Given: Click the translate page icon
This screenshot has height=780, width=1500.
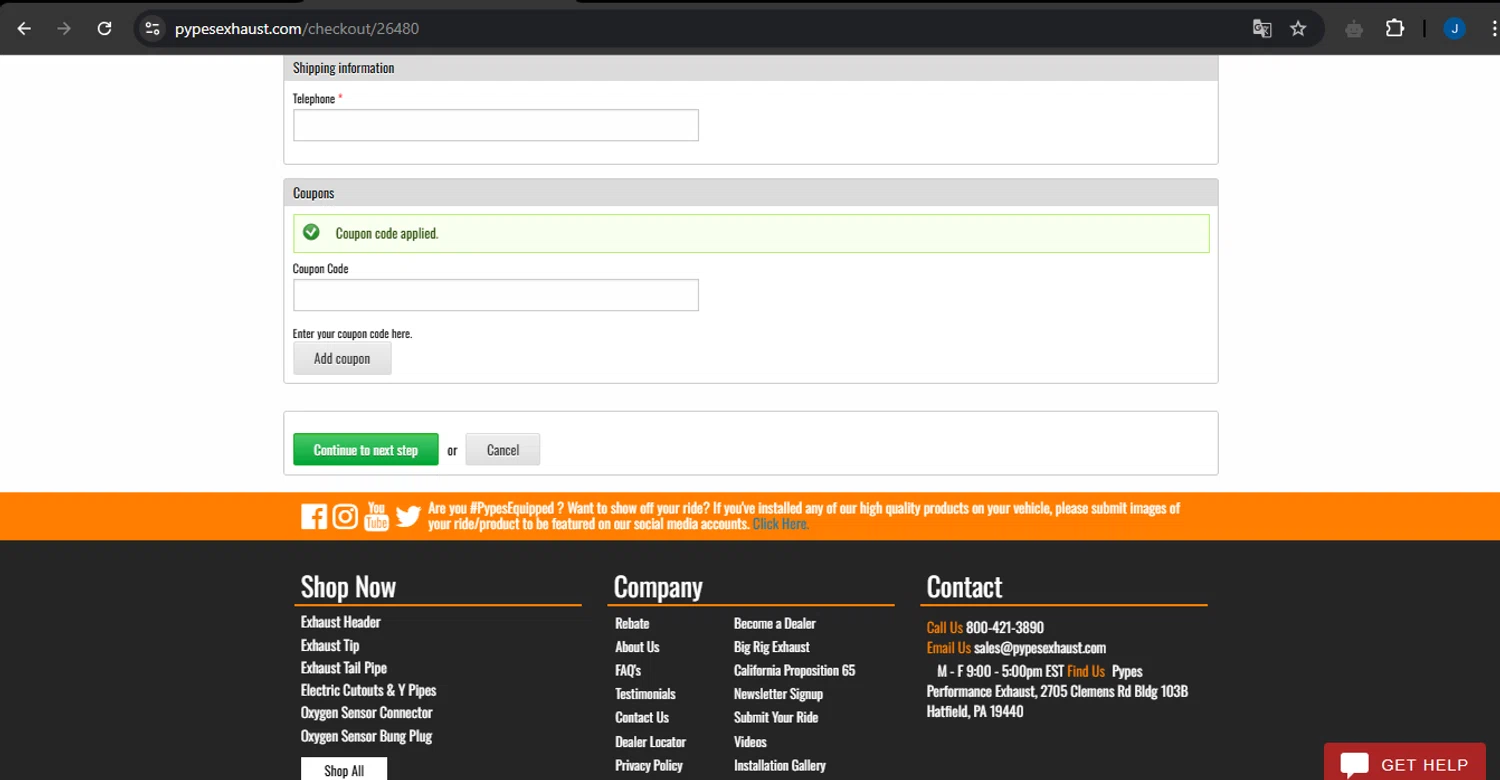Looking at the screenshot, I should [1262, 29].
